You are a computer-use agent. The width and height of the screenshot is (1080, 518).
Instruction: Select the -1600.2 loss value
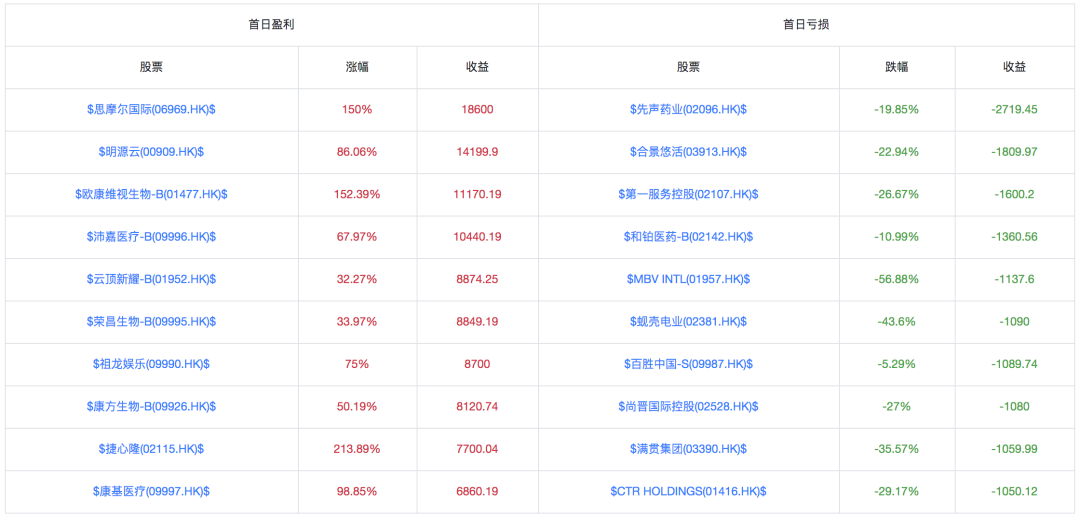[x=1015, y=194]
